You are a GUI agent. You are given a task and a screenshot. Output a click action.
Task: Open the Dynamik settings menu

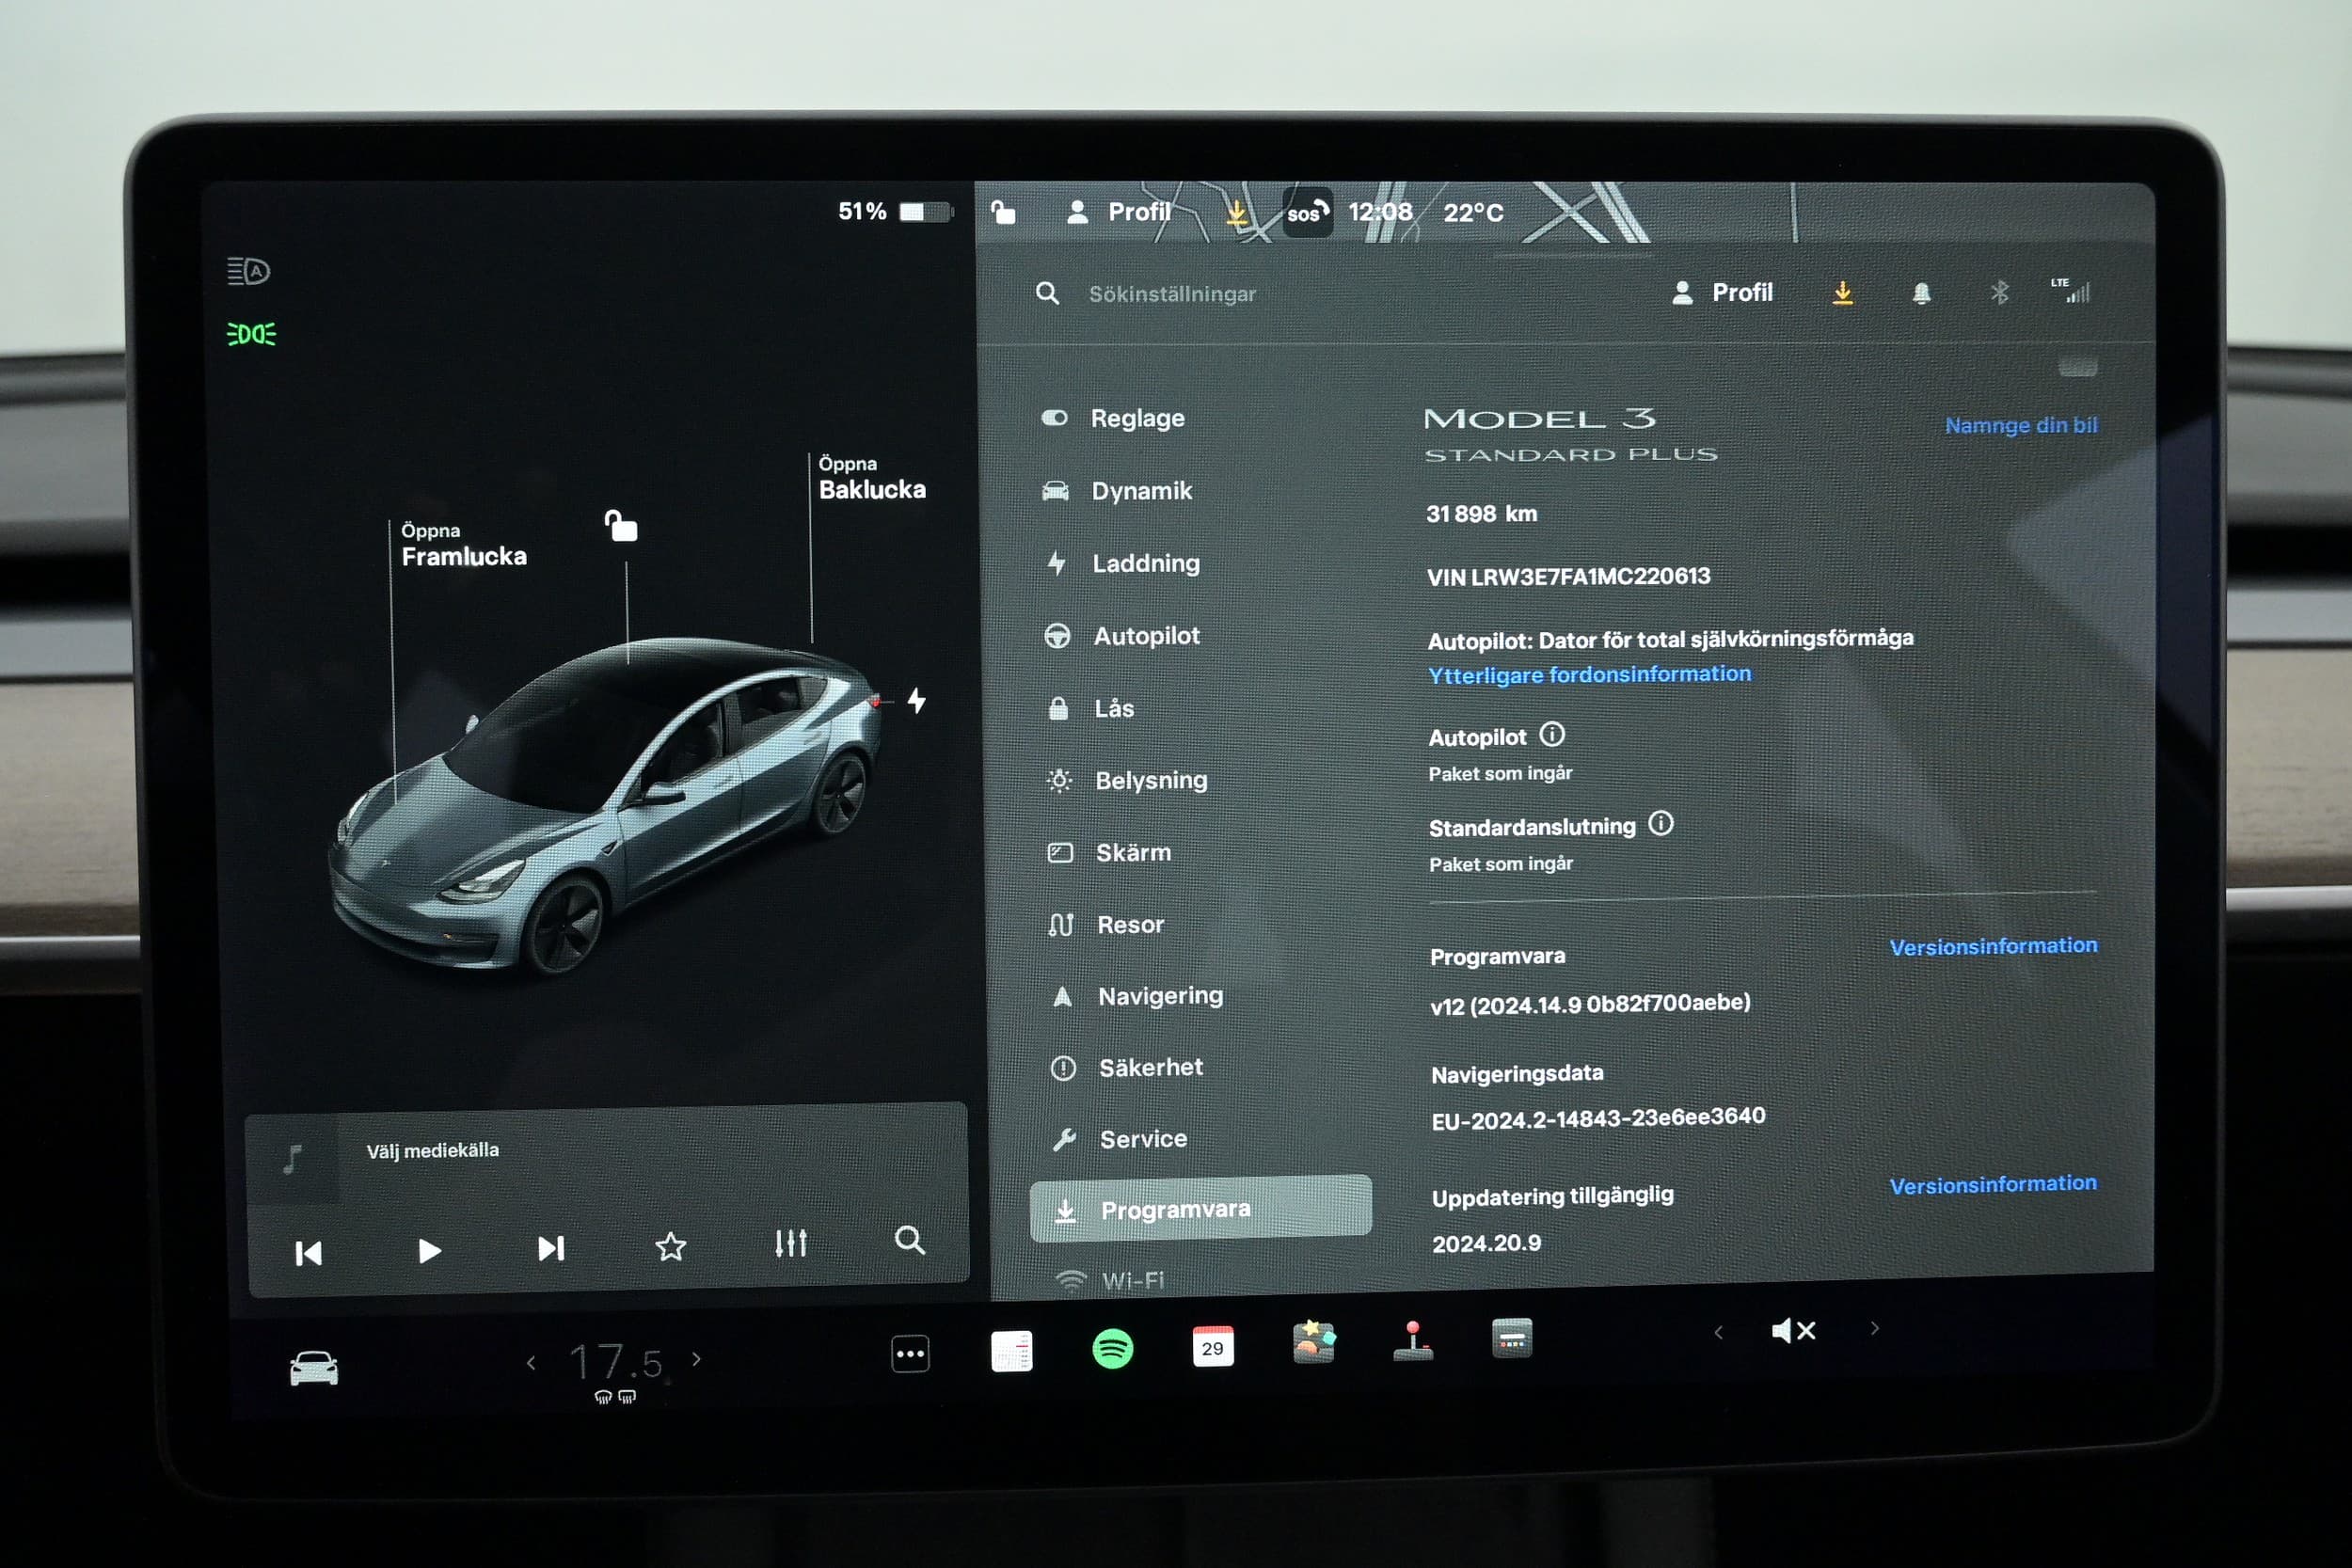(1116, 491)
